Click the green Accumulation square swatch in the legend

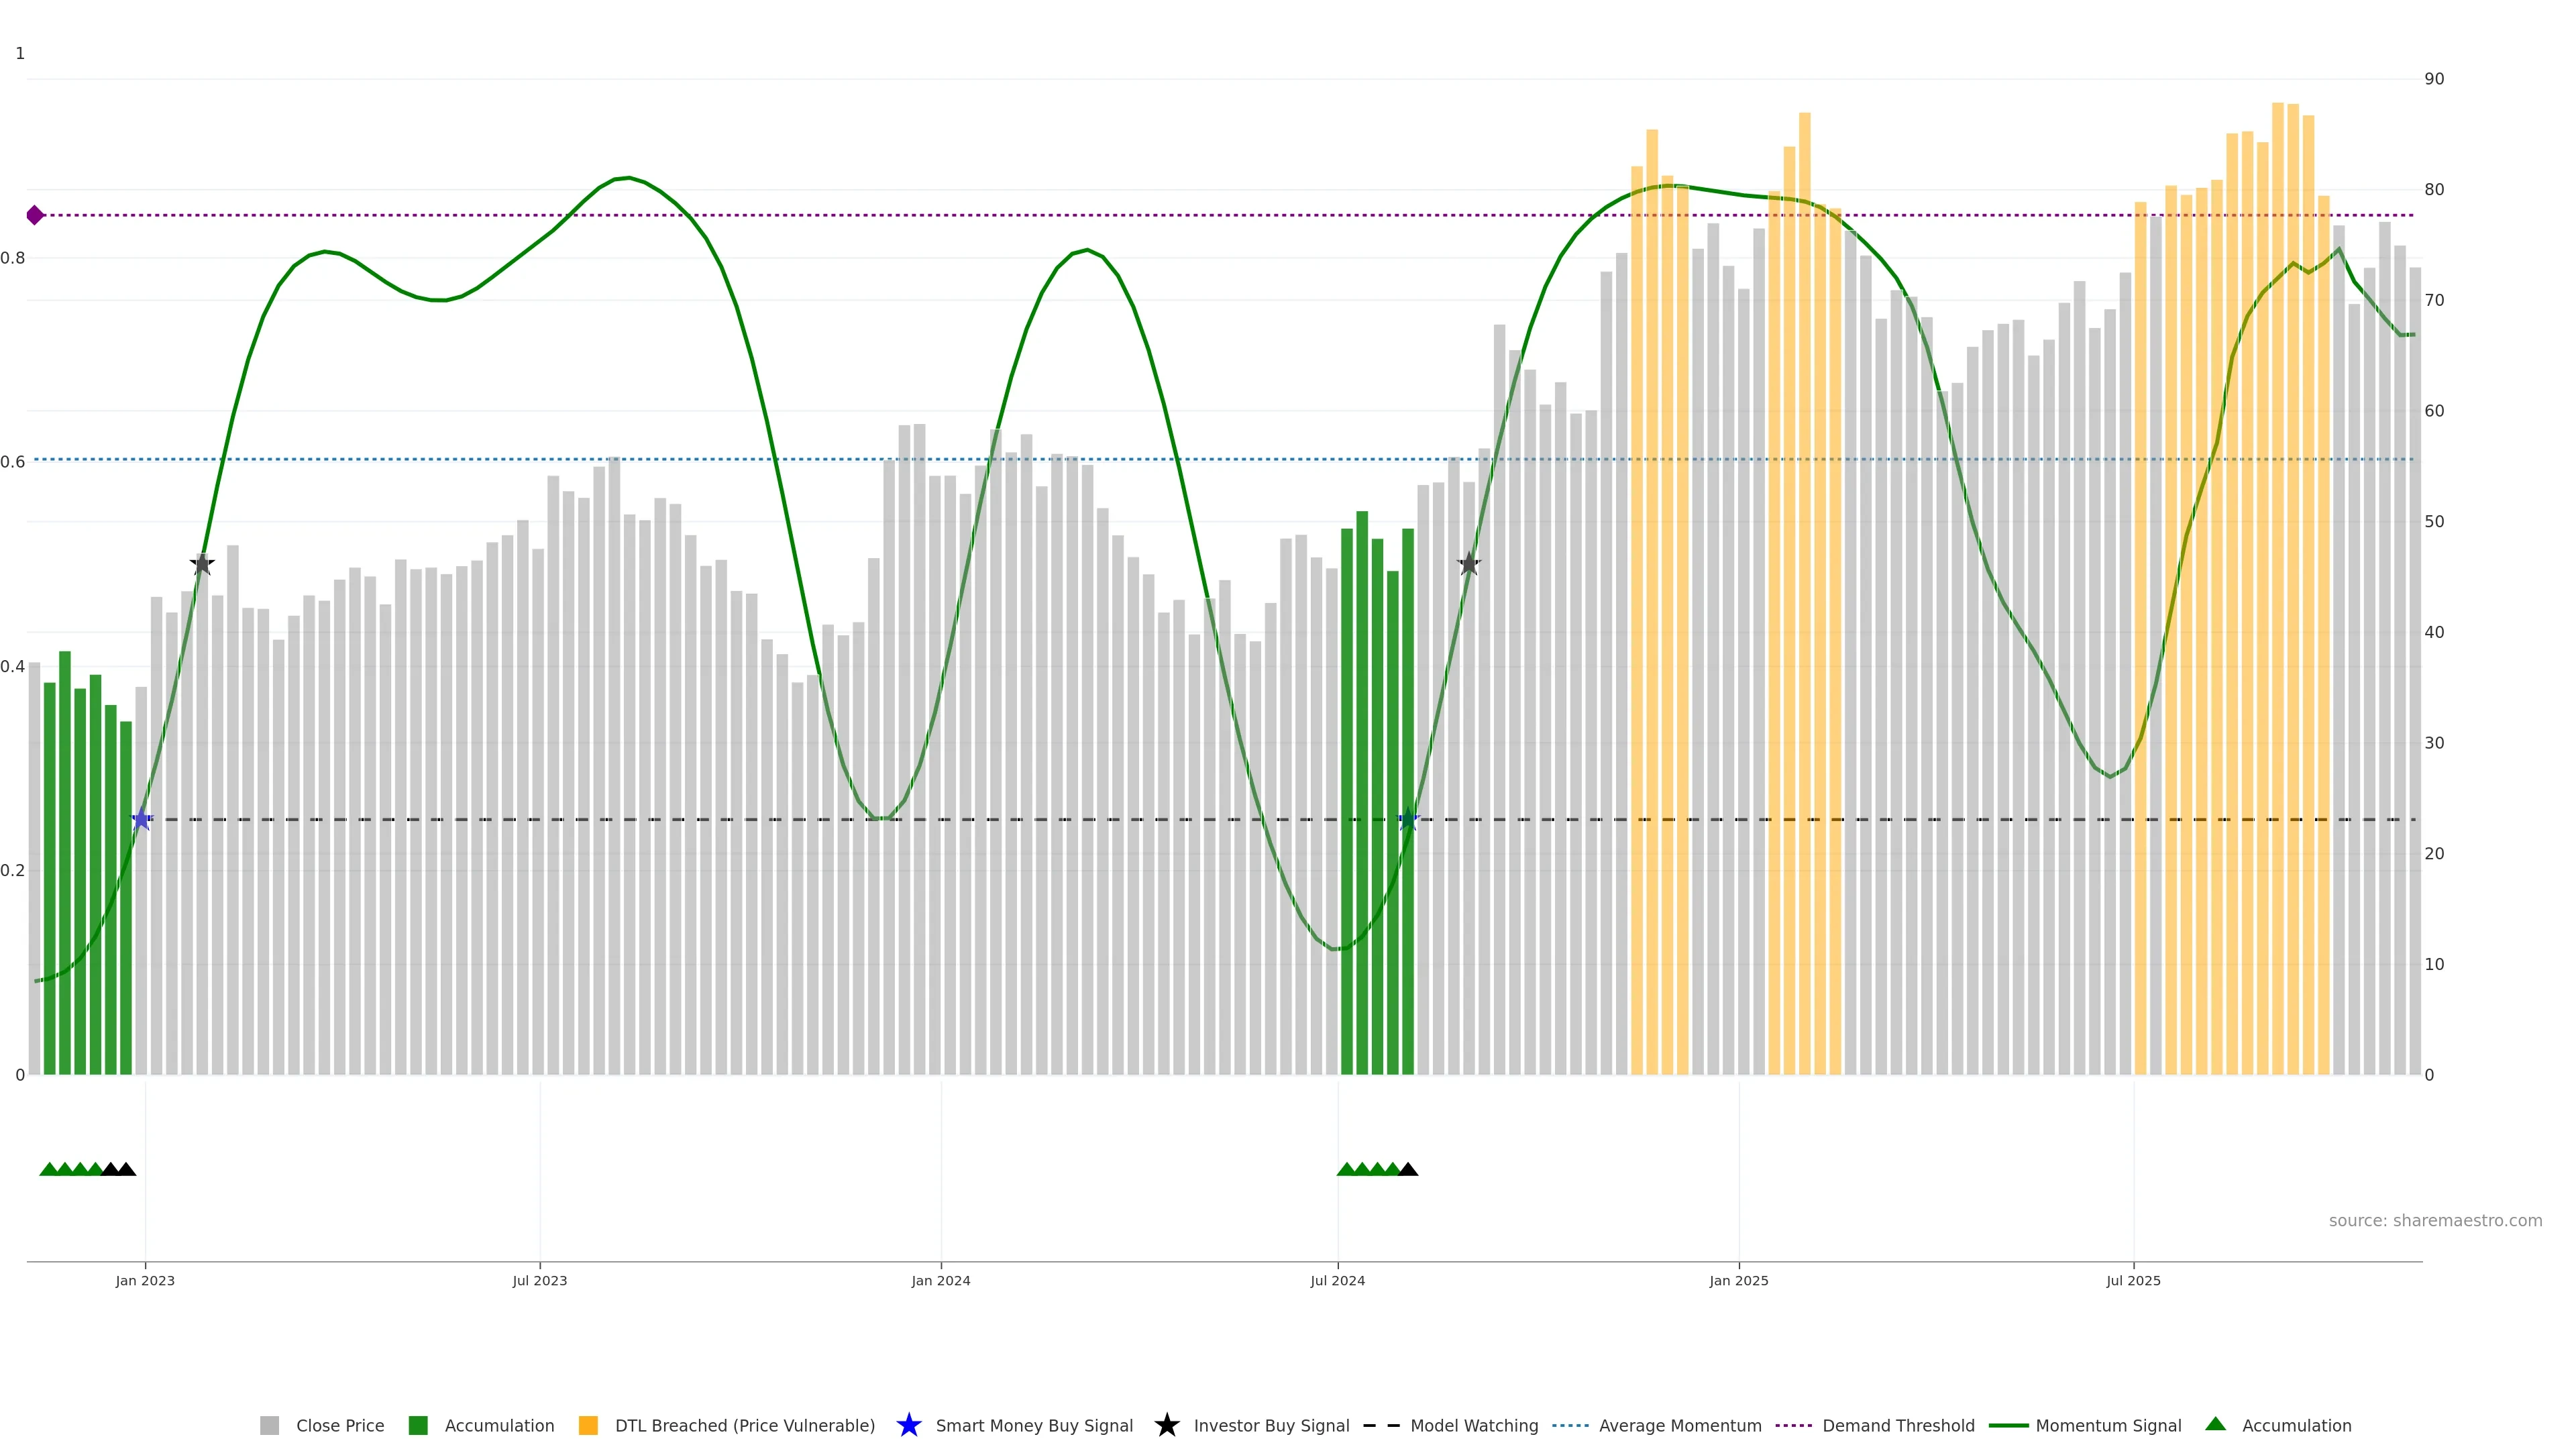418,1426
